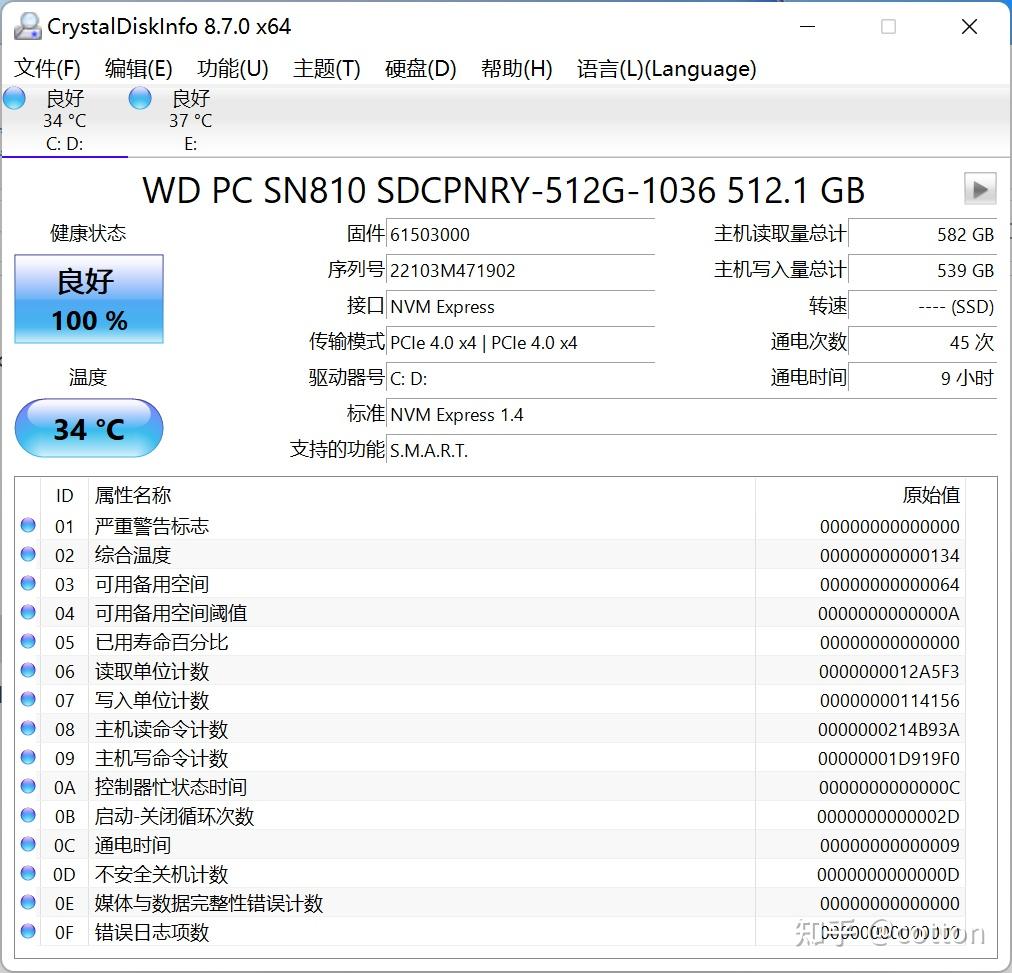This screenshot has height=973, width=1012.
Task: Click the blue dot next to 严重警告标志
Action: (x=27, y=525)
